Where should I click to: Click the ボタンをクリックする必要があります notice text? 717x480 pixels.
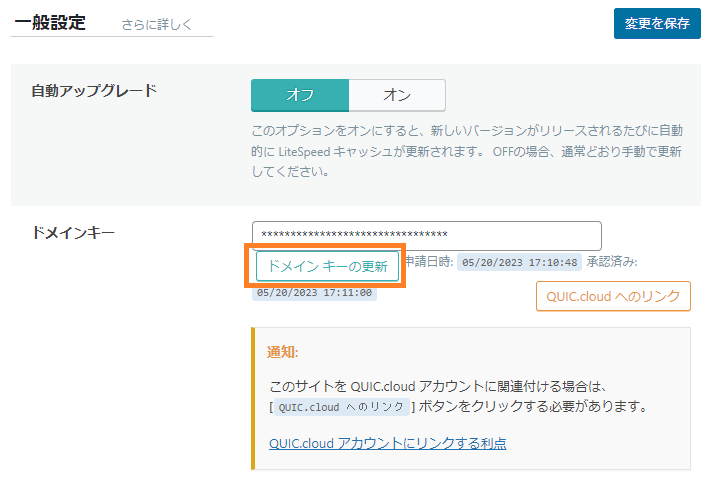pos(534,407)
